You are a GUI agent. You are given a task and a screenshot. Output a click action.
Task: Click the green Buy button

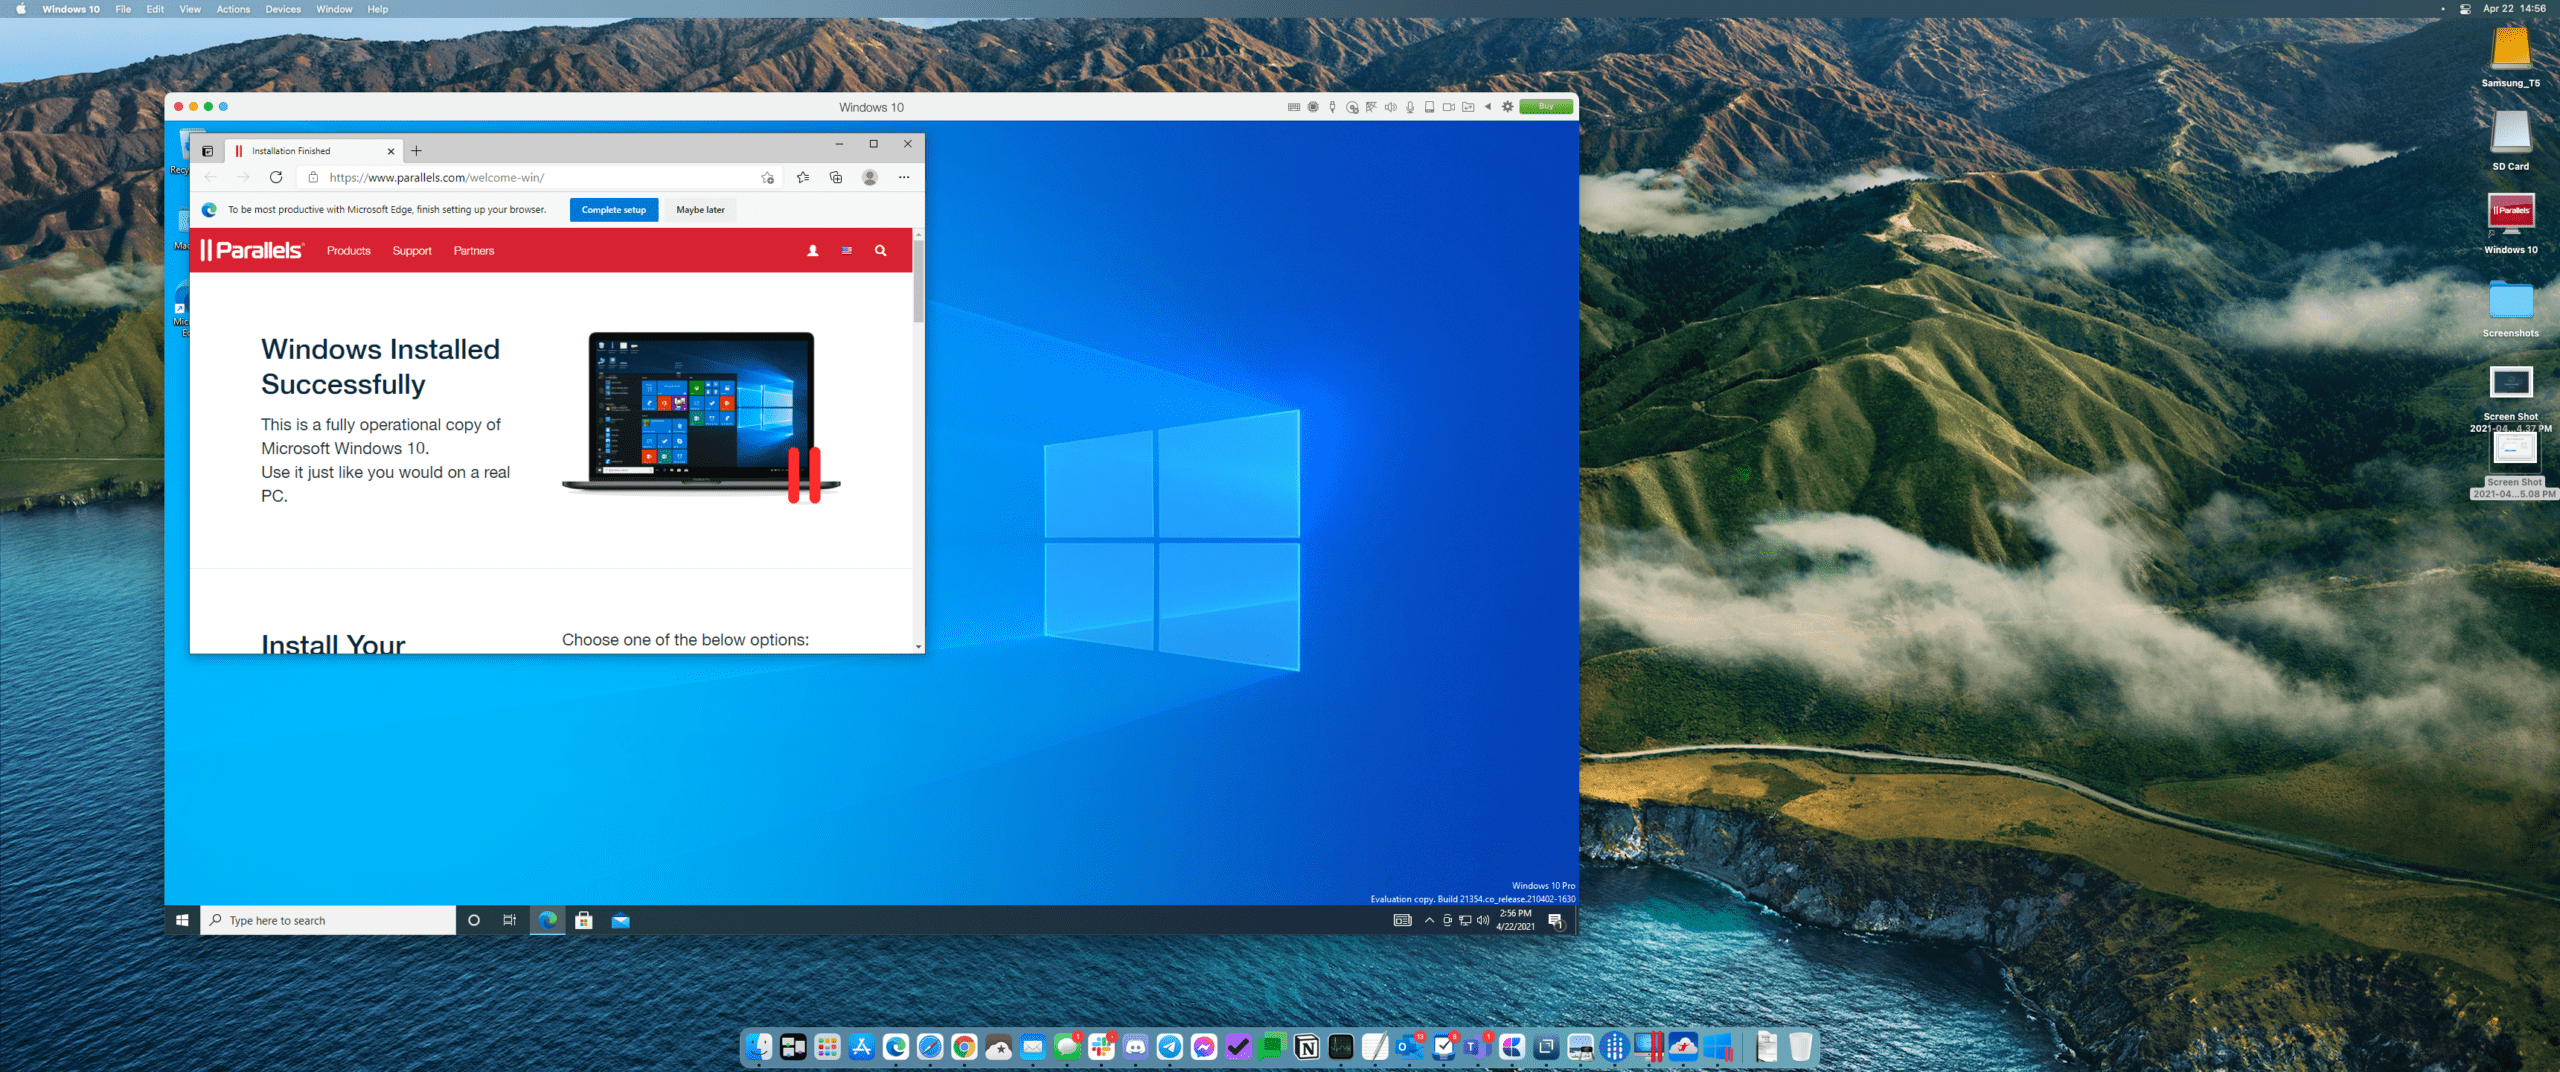[1546, 107]
